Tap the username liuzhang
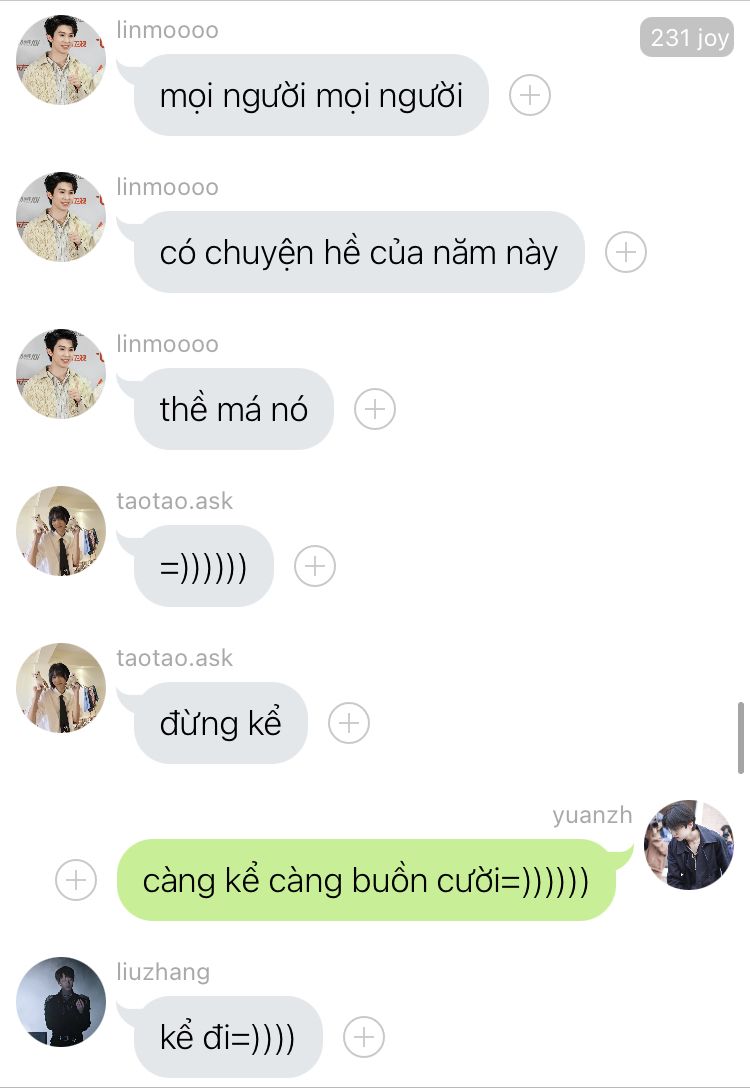The height and width of the screenshot is (1089, 750). [163, 972]
